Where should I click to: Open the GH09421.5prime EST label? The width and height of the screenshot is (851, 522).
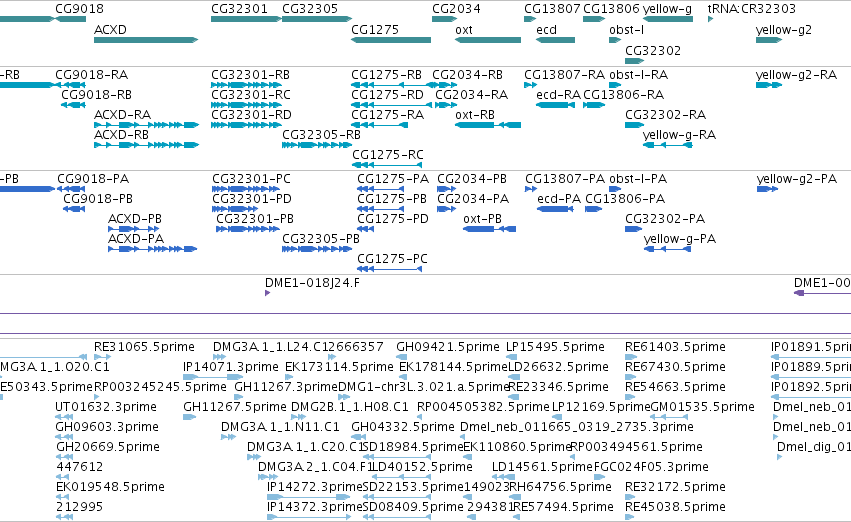click(x=448, y=347)
